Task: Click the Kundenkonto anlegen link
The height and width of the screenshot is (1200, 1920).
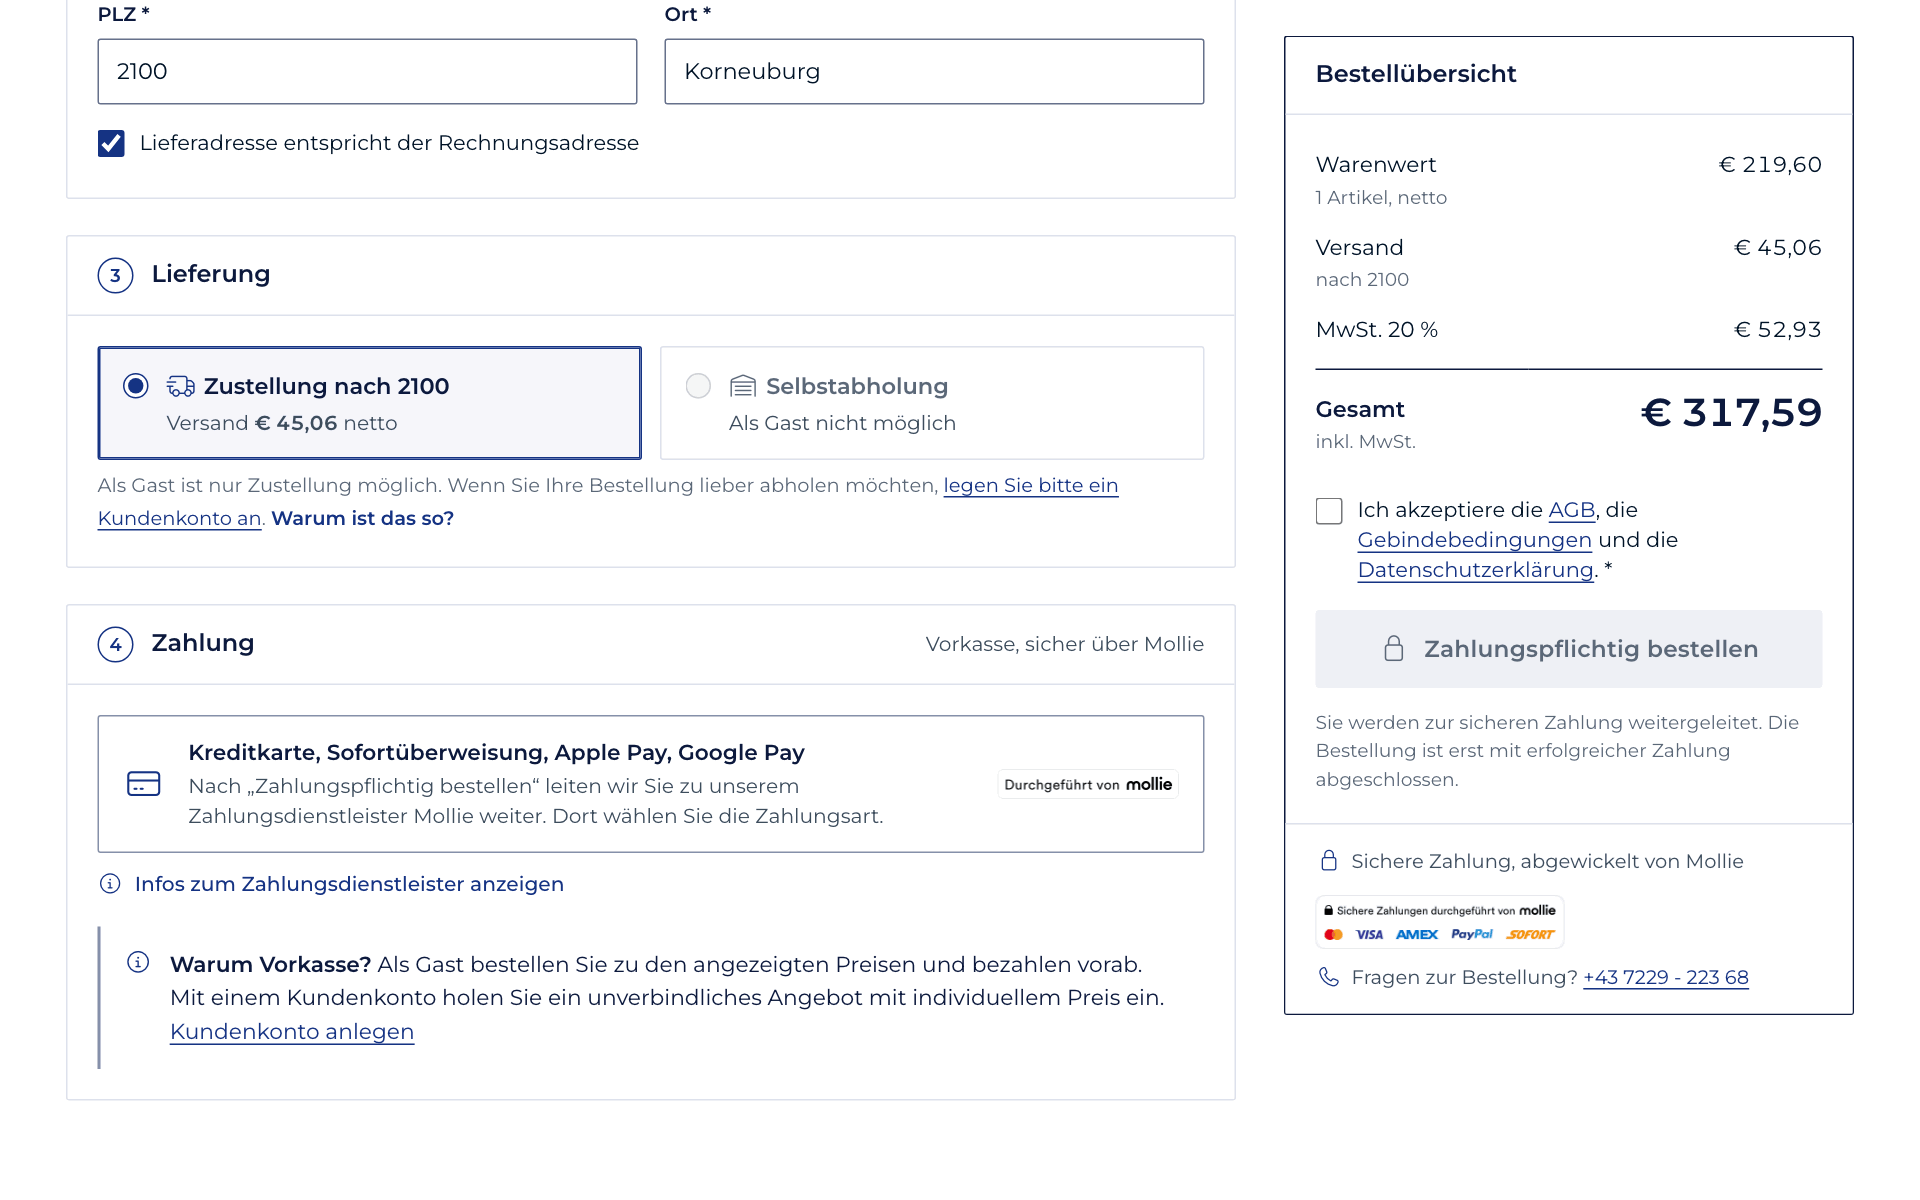Action: [292, 1031]
